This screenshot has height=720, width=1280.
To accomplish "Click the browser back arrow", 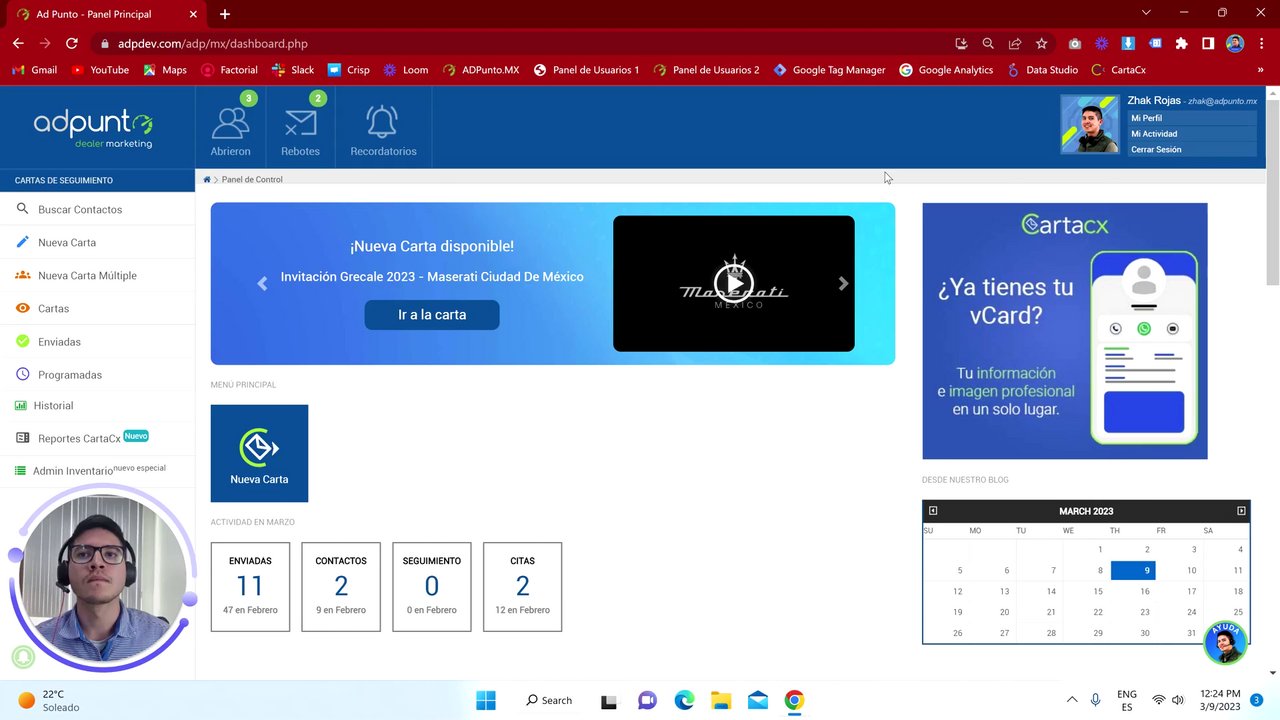I will [x=18, y=44].
